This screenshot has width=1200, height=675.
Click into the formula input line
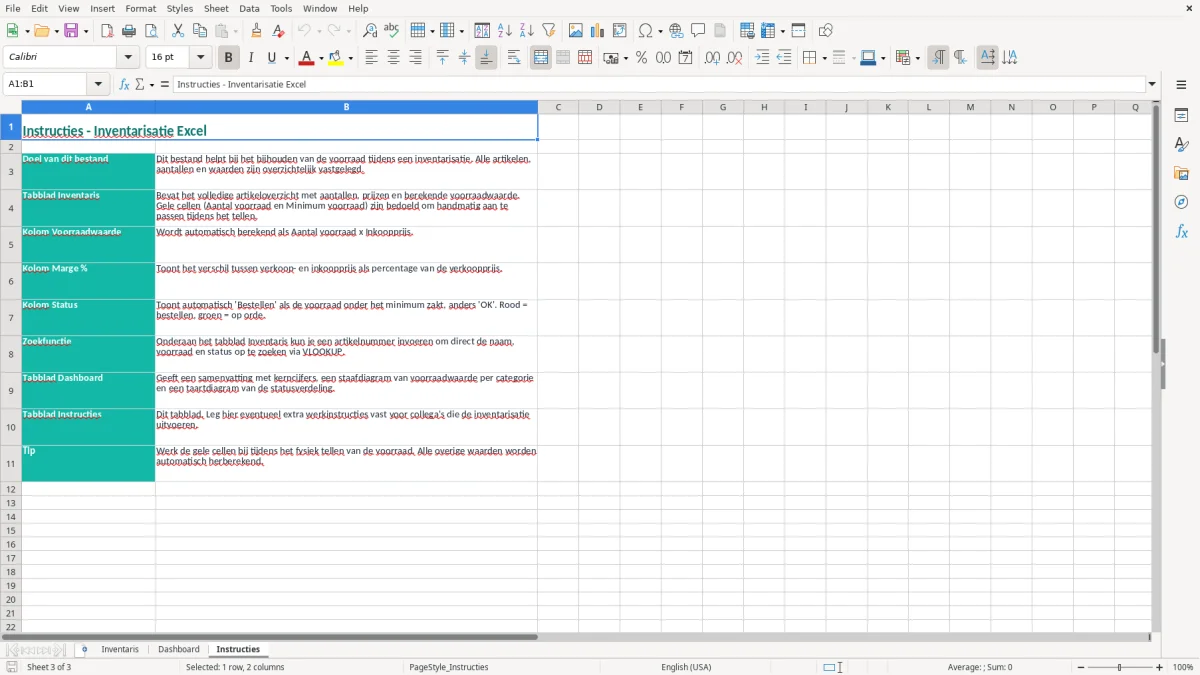click(x=659, y=85)
